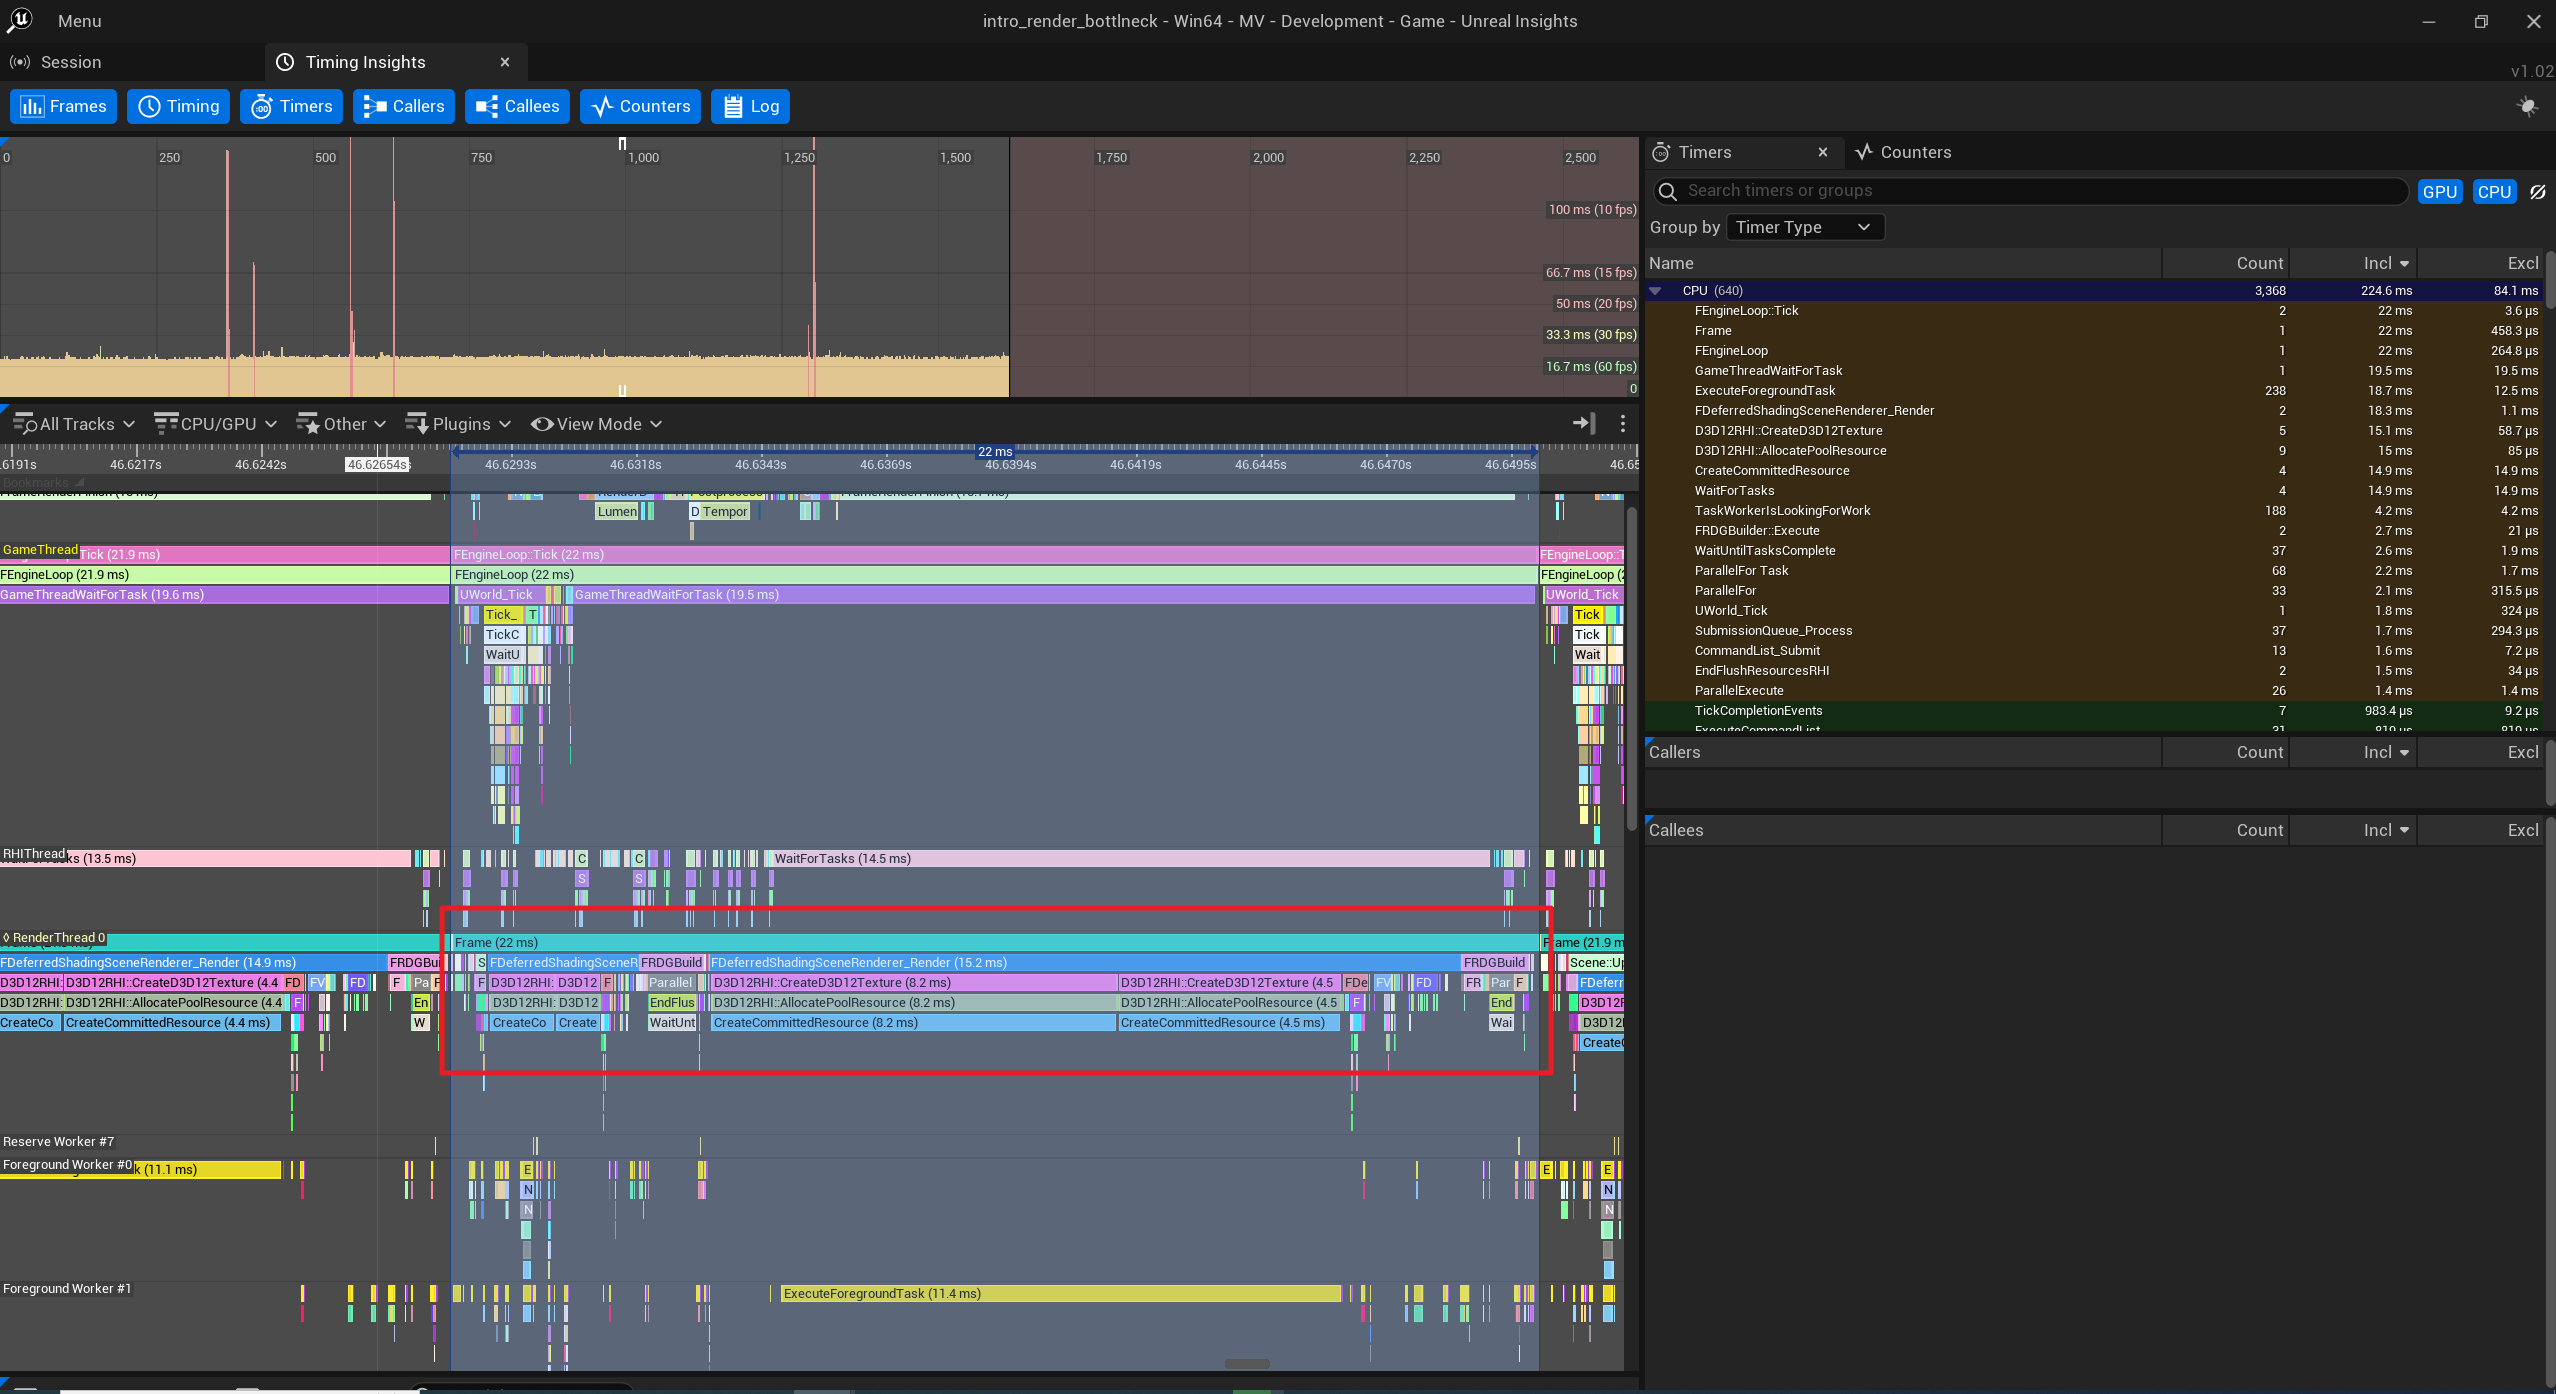Viewport: 2556px width, 1394px height.
Task: Toggle the GPU timers filter
Action: tap(2439, 192)
